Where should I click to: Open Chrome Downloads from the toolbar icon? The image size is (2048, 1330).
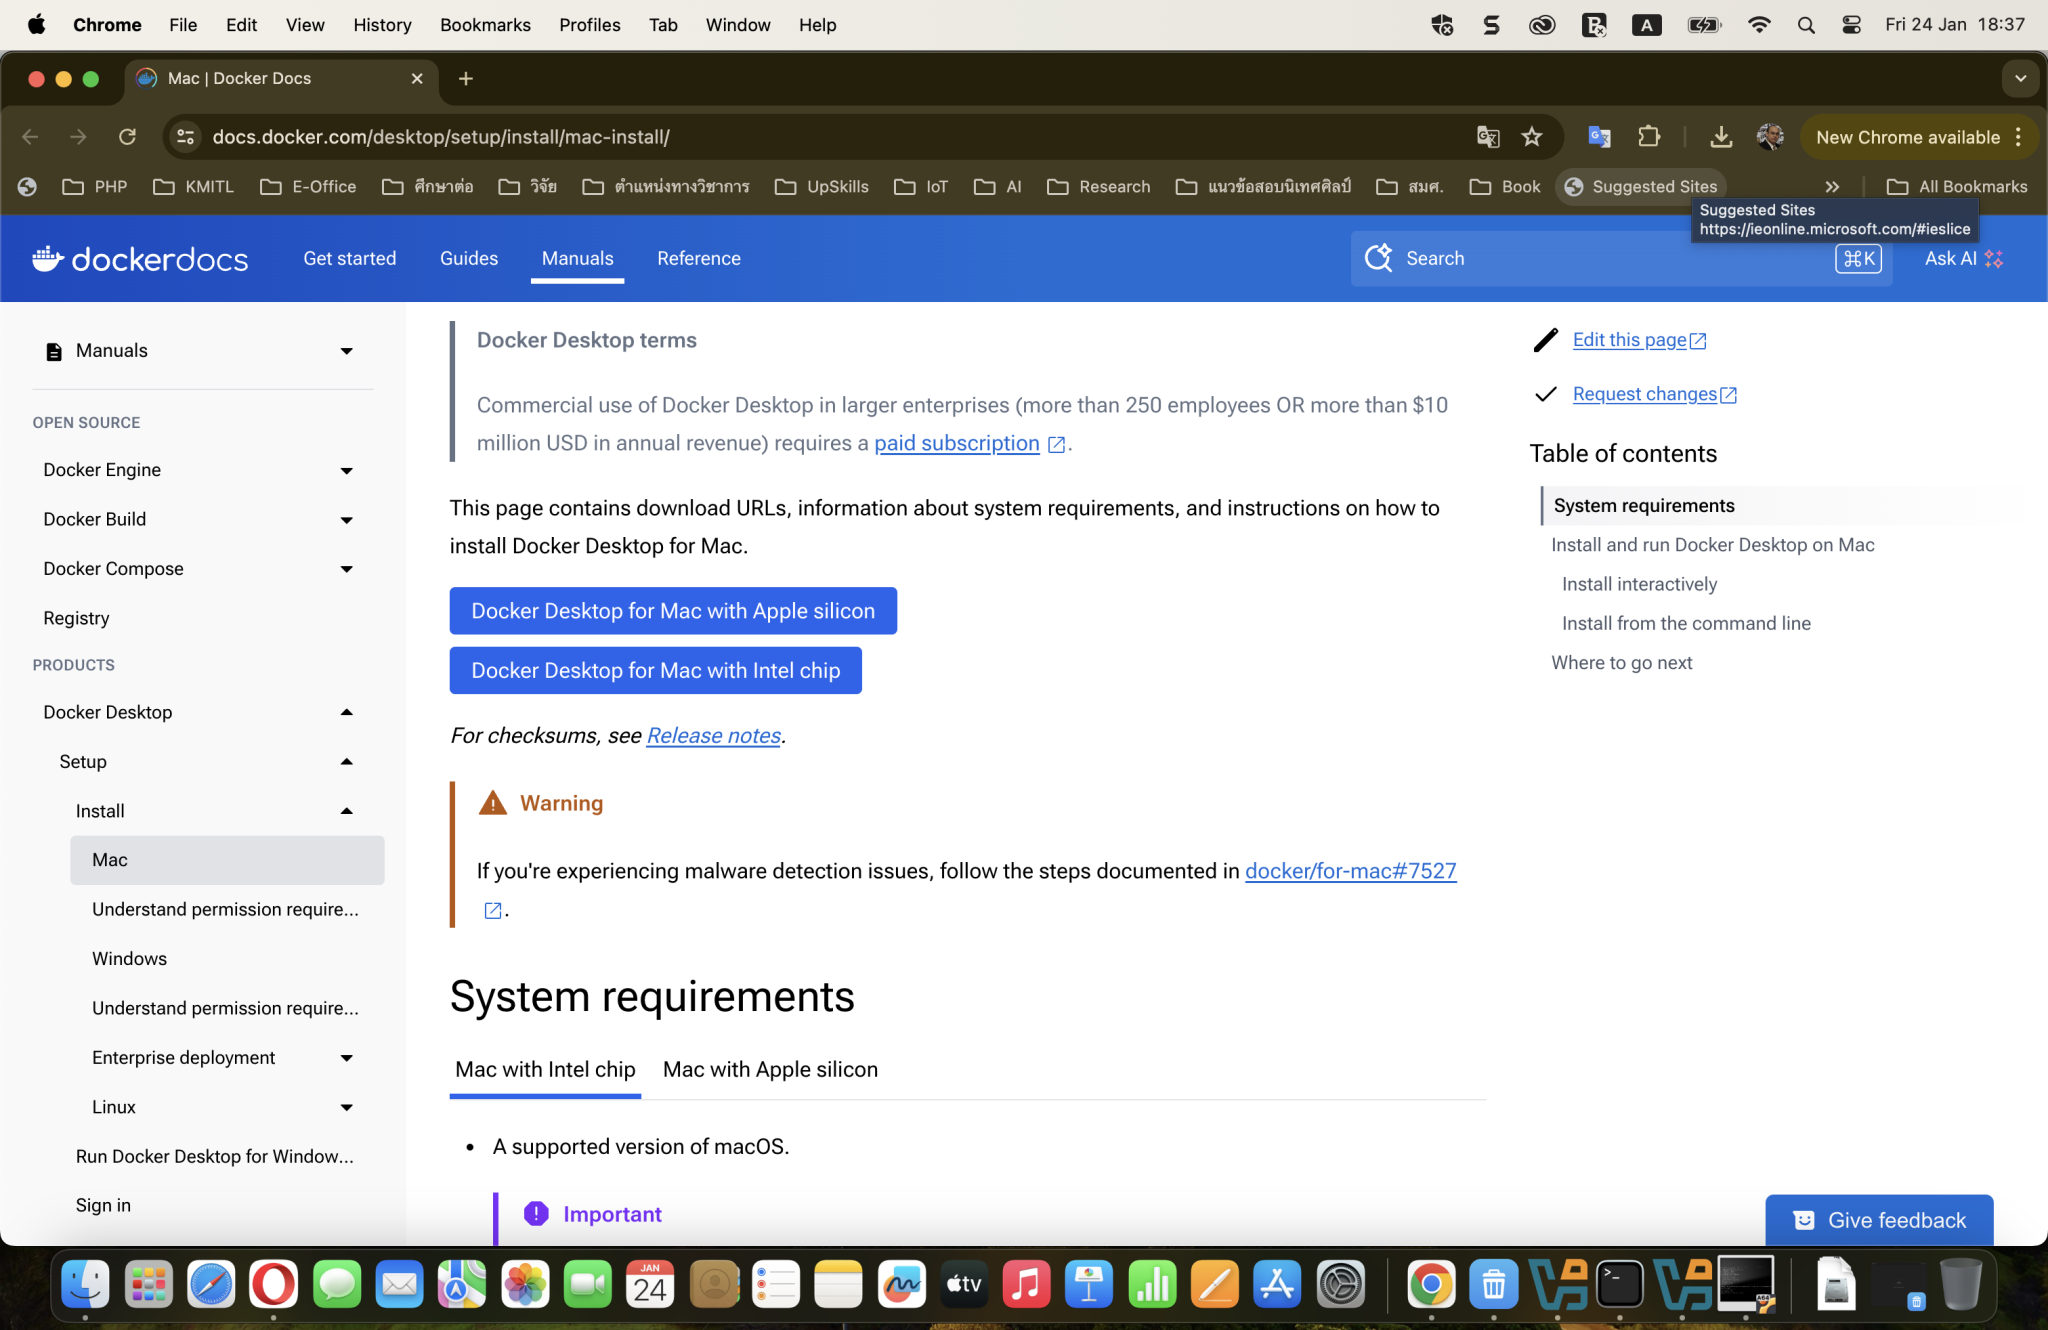(x=1721, y=137)
